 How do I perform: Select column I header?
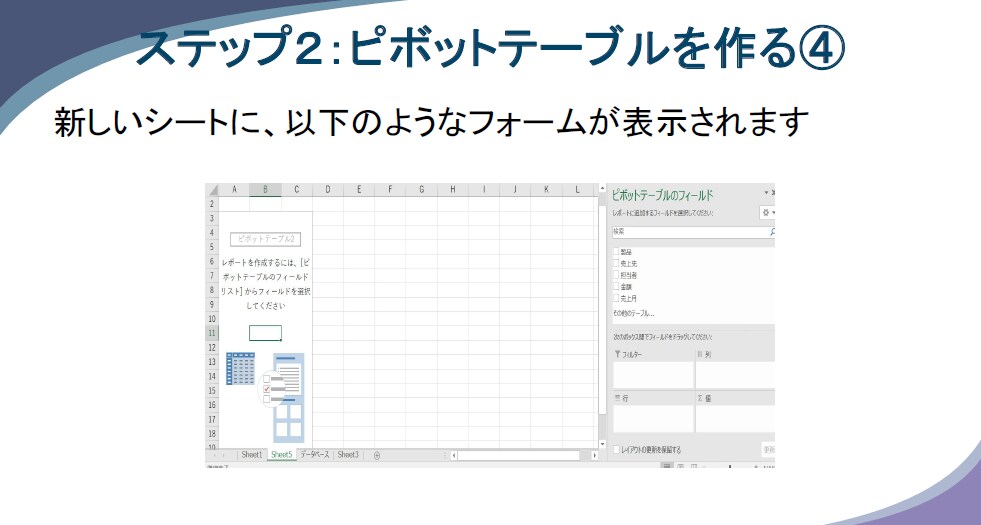[484, 190]
